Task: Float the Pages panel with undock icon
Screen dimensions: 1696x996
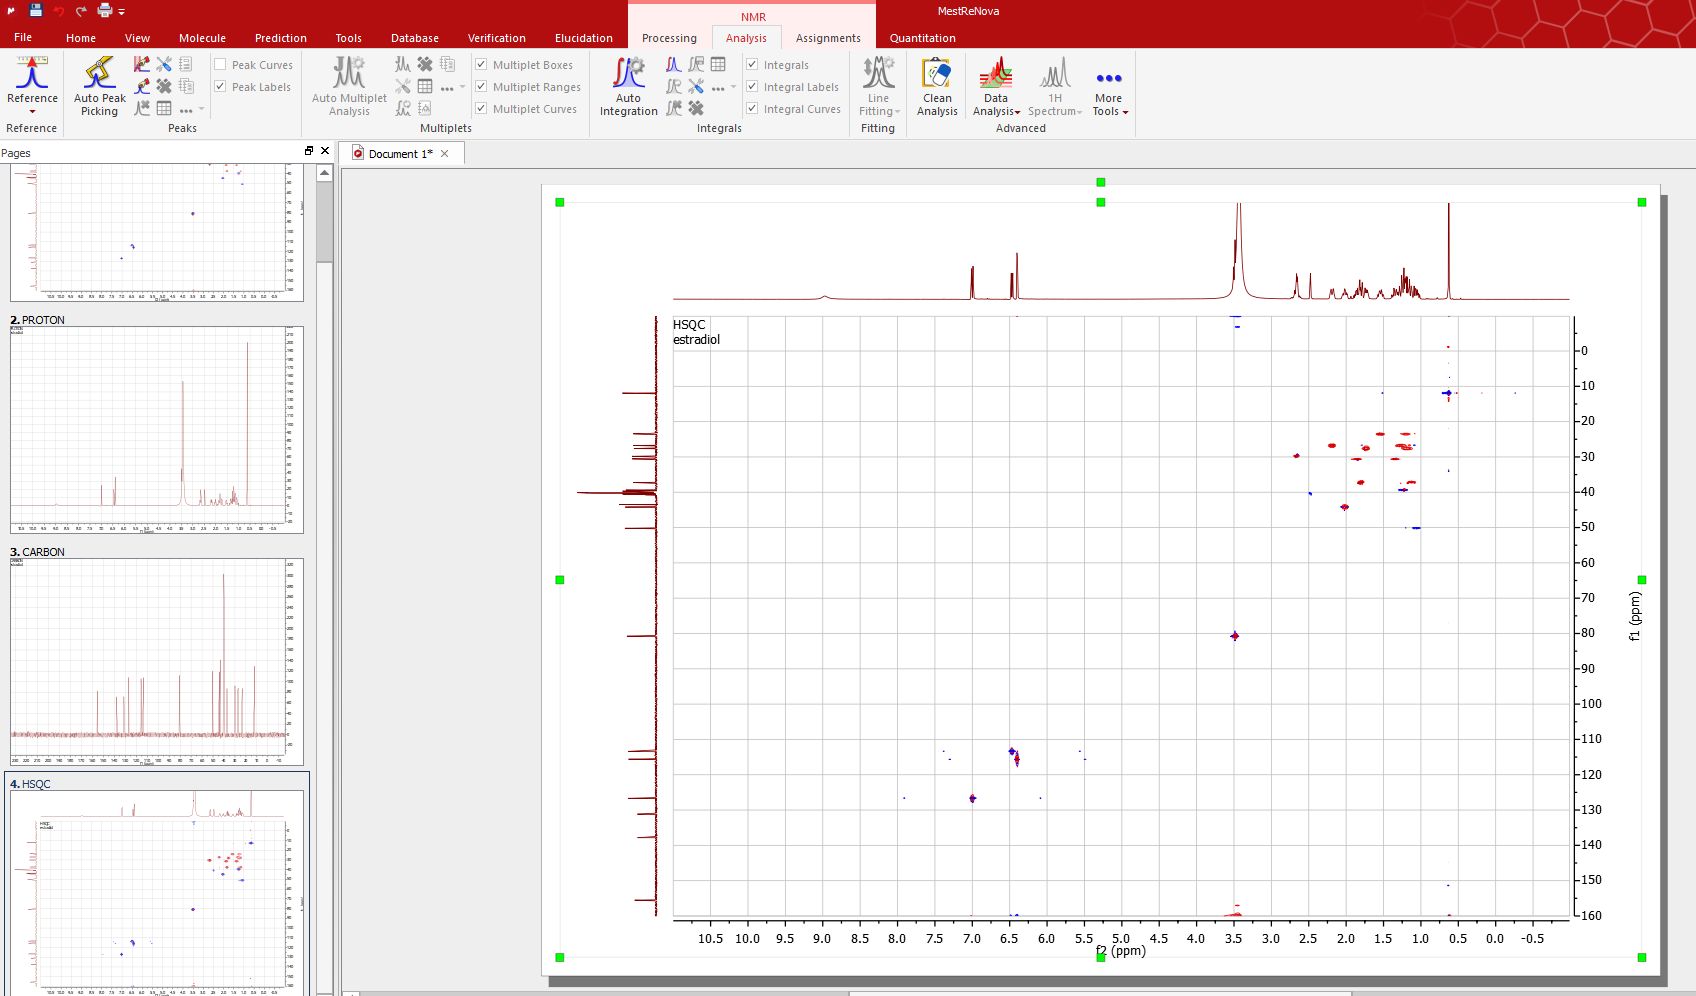Action: [x=309, y=151]
